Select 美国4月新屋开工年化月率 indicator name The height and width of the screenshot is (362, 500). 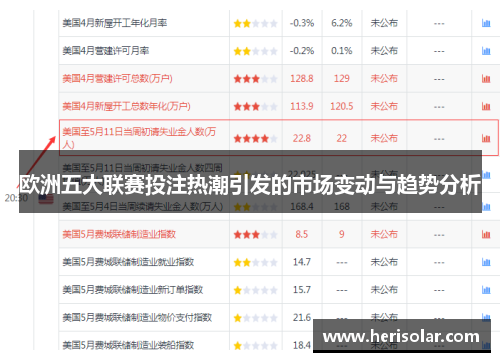[115, 23]
